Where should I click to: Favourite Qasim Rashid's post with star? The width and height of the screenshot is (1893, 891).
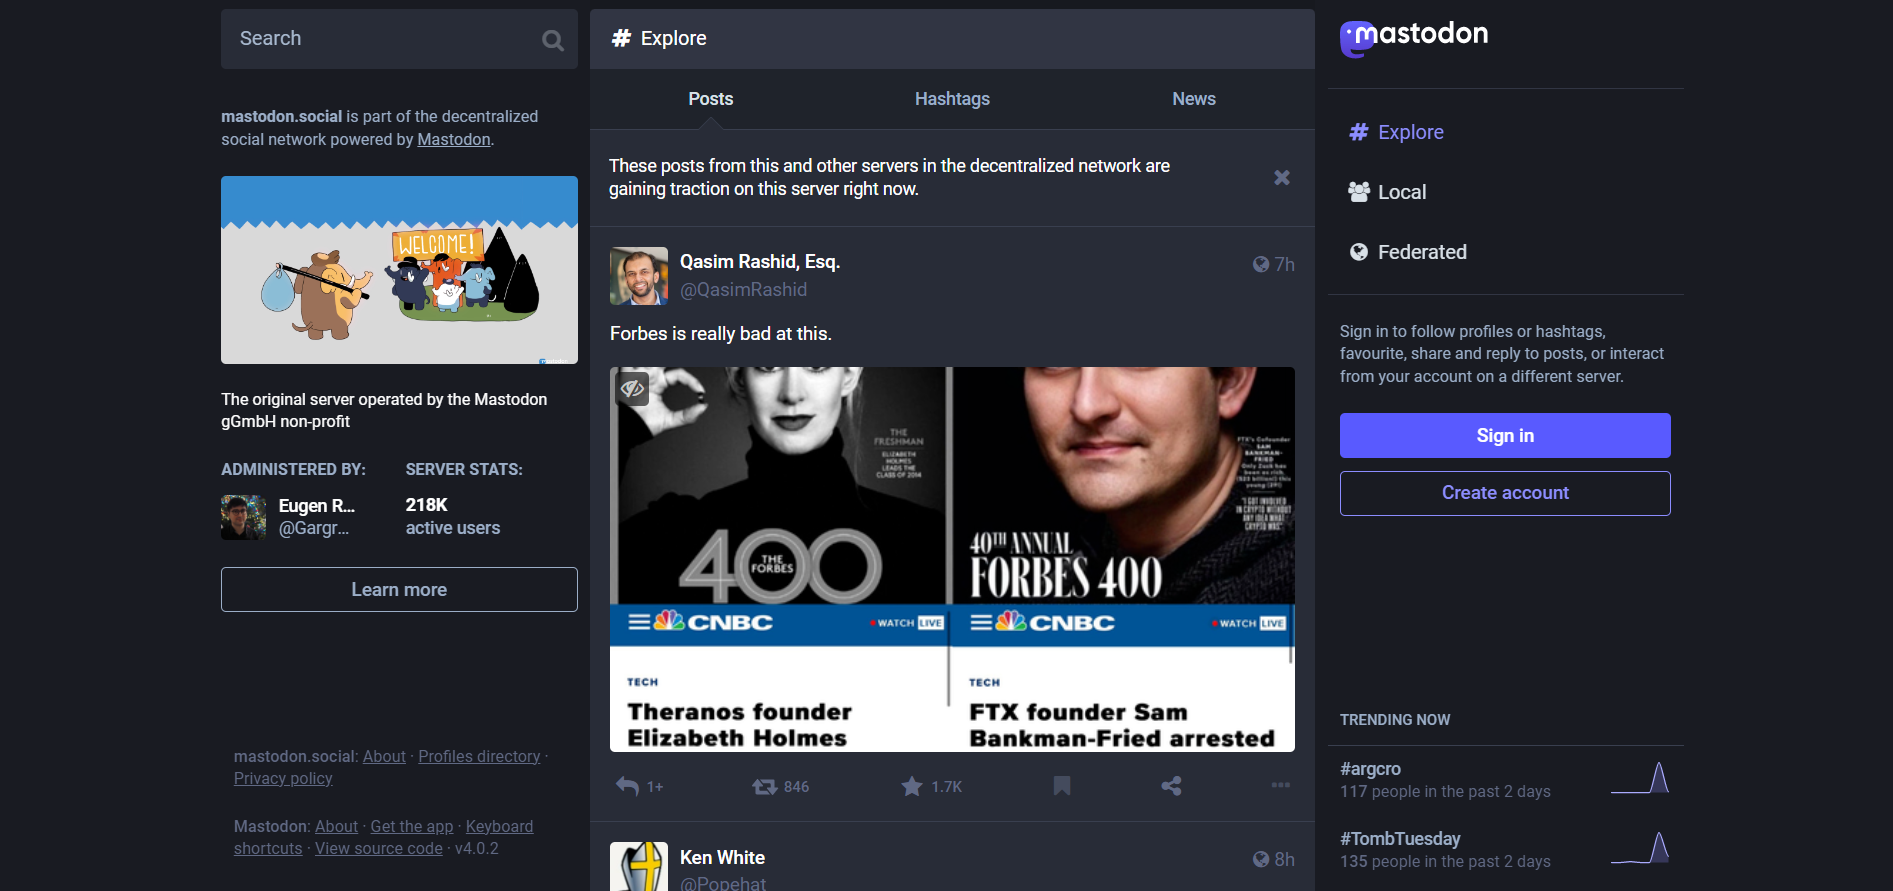click(931, 787)
